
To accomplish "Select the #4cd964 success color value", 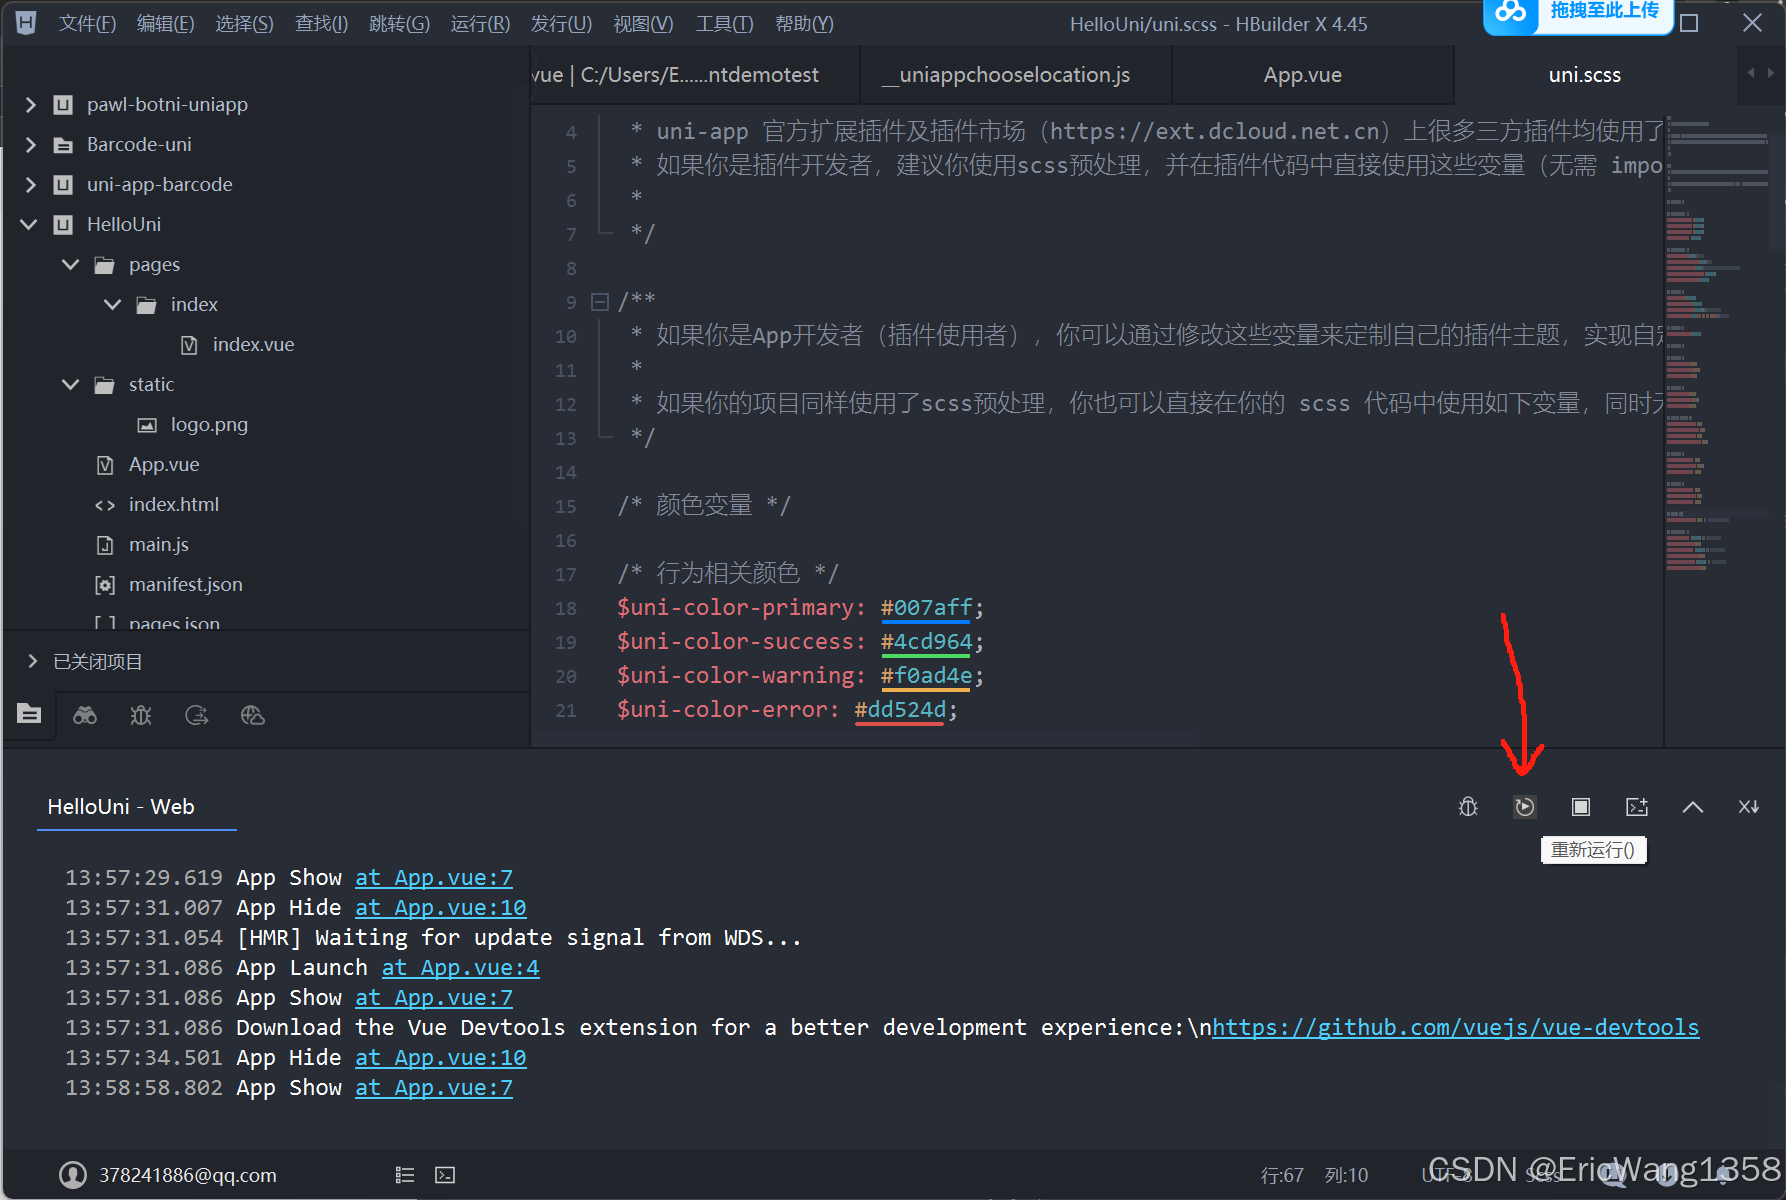I will [x=925, y=641].
